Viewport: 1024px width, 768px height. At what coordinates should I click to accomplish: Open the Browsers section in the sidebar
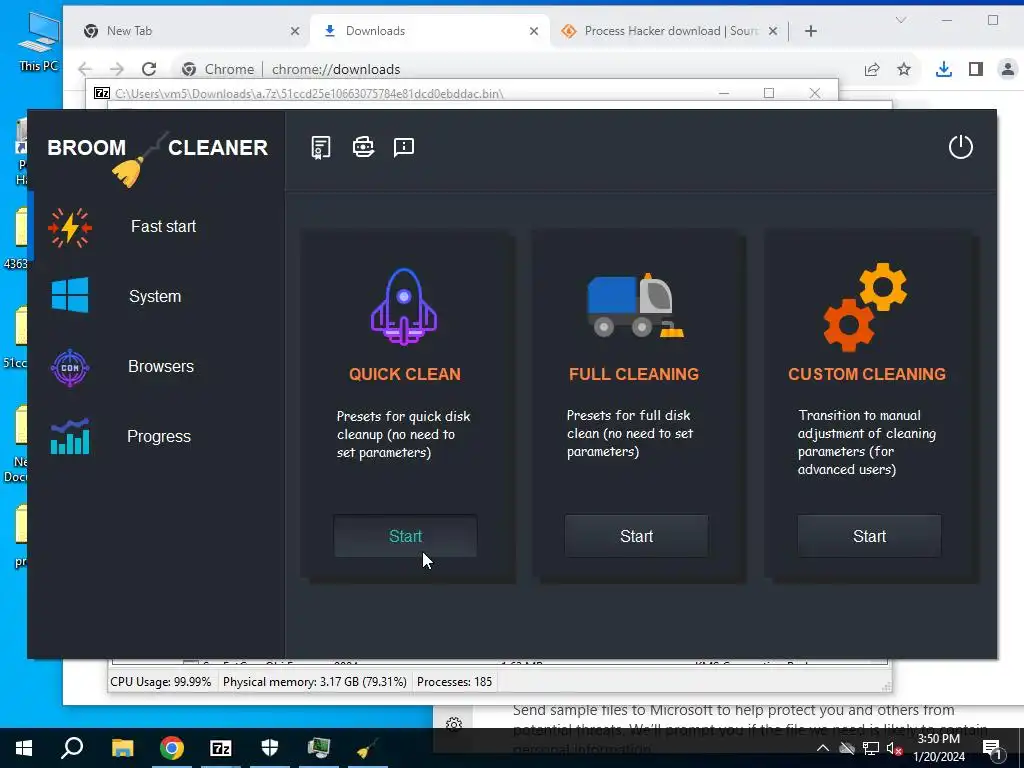[x=161, y=366]
